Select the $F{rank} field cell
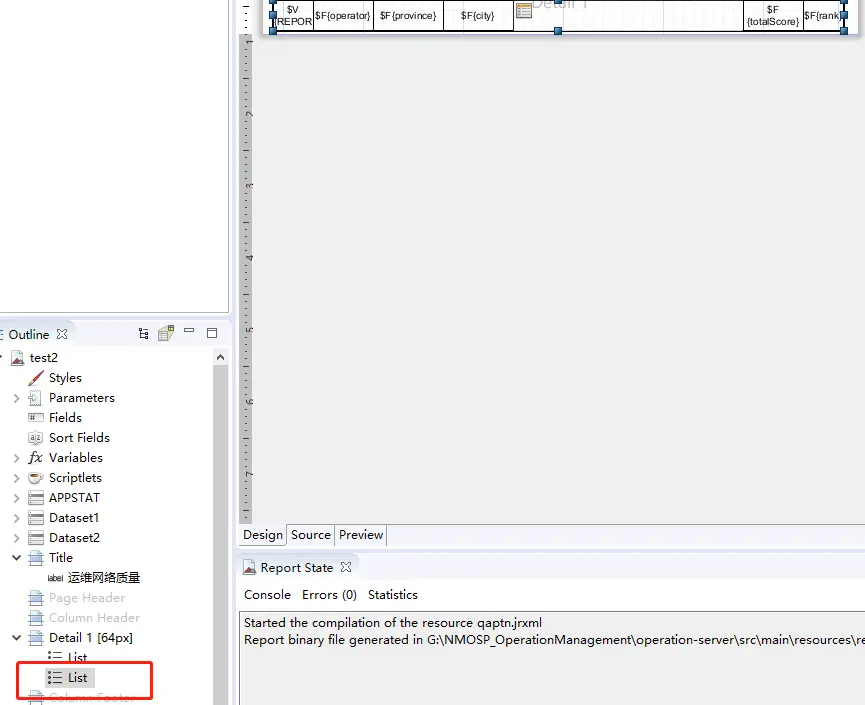 [x=822, y=15]
